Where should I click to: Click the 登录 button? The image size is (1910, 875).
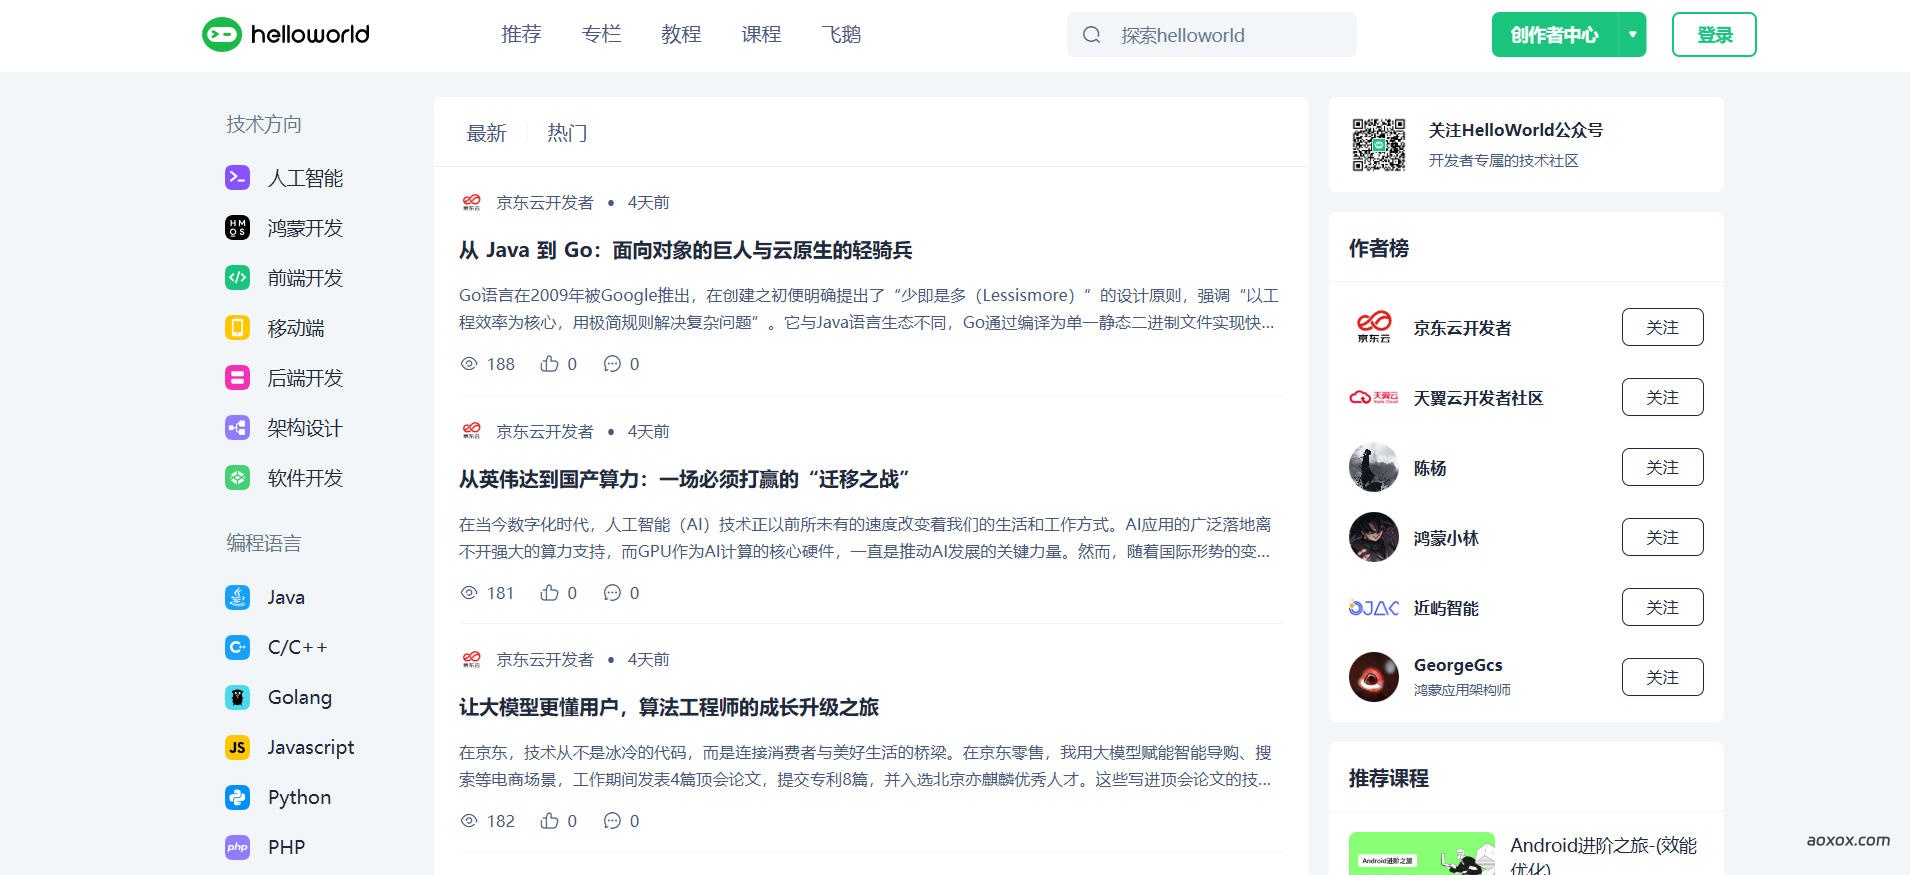click(1714, 35)
